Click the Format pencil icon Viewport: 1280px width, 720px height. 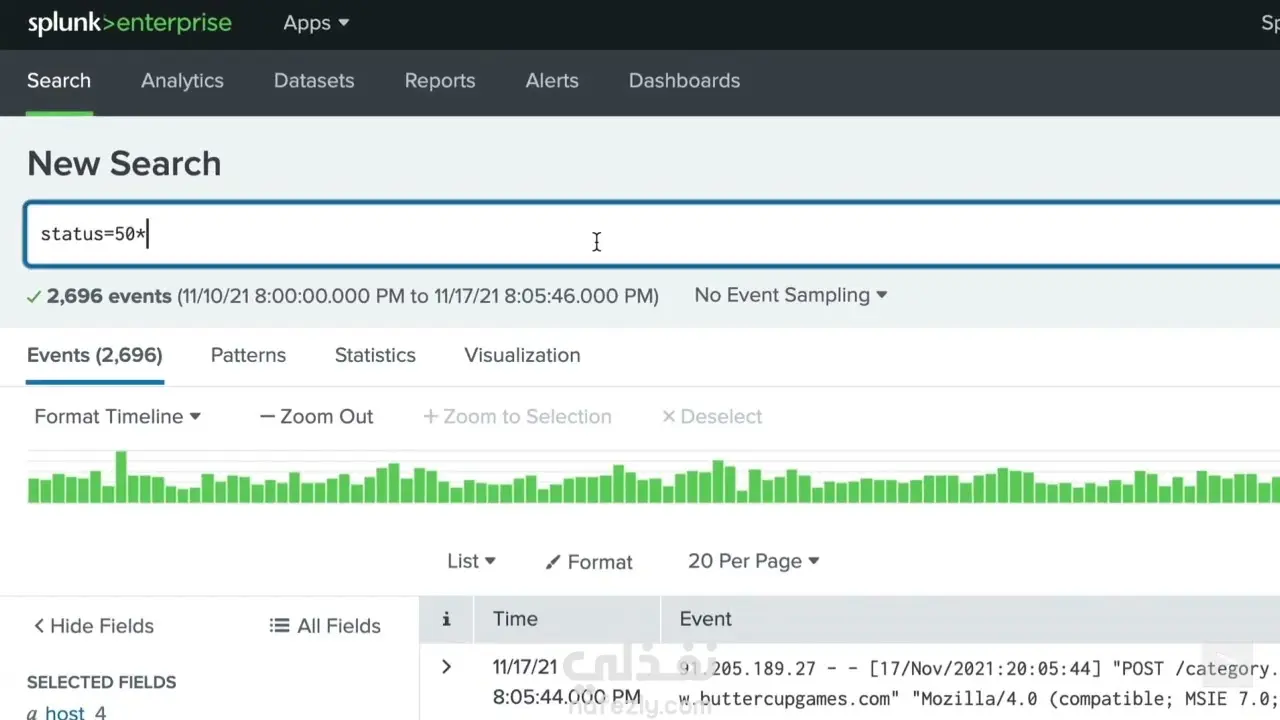[553, 563]
